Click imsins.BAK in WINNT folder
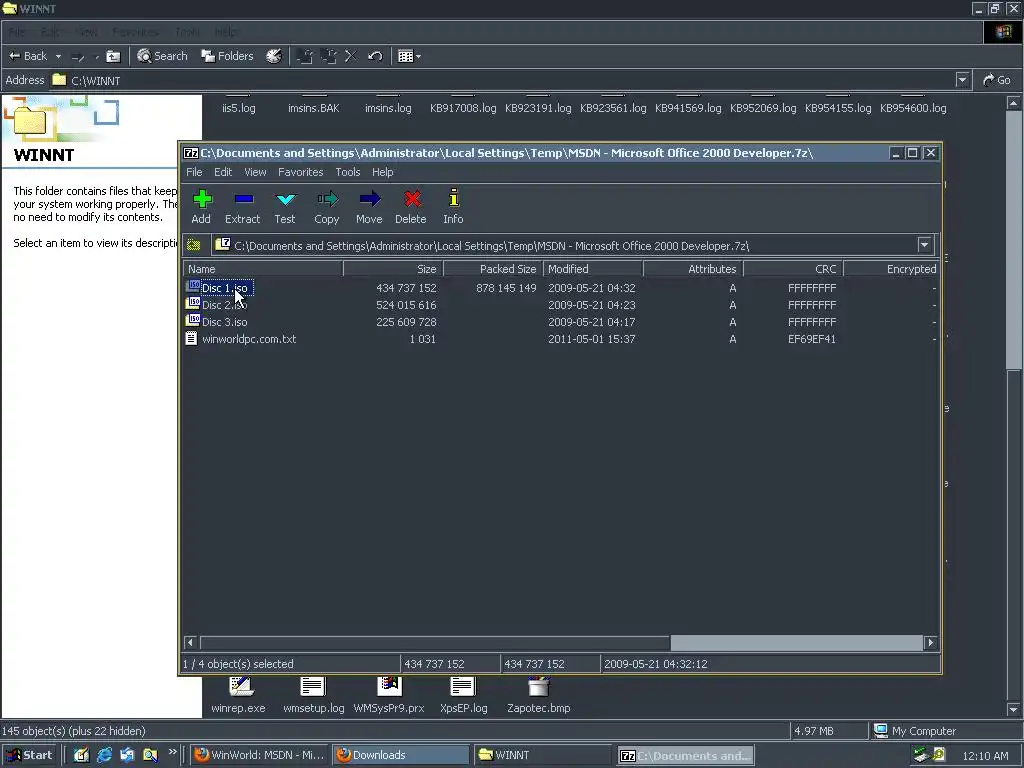 (x=313, y=108)
